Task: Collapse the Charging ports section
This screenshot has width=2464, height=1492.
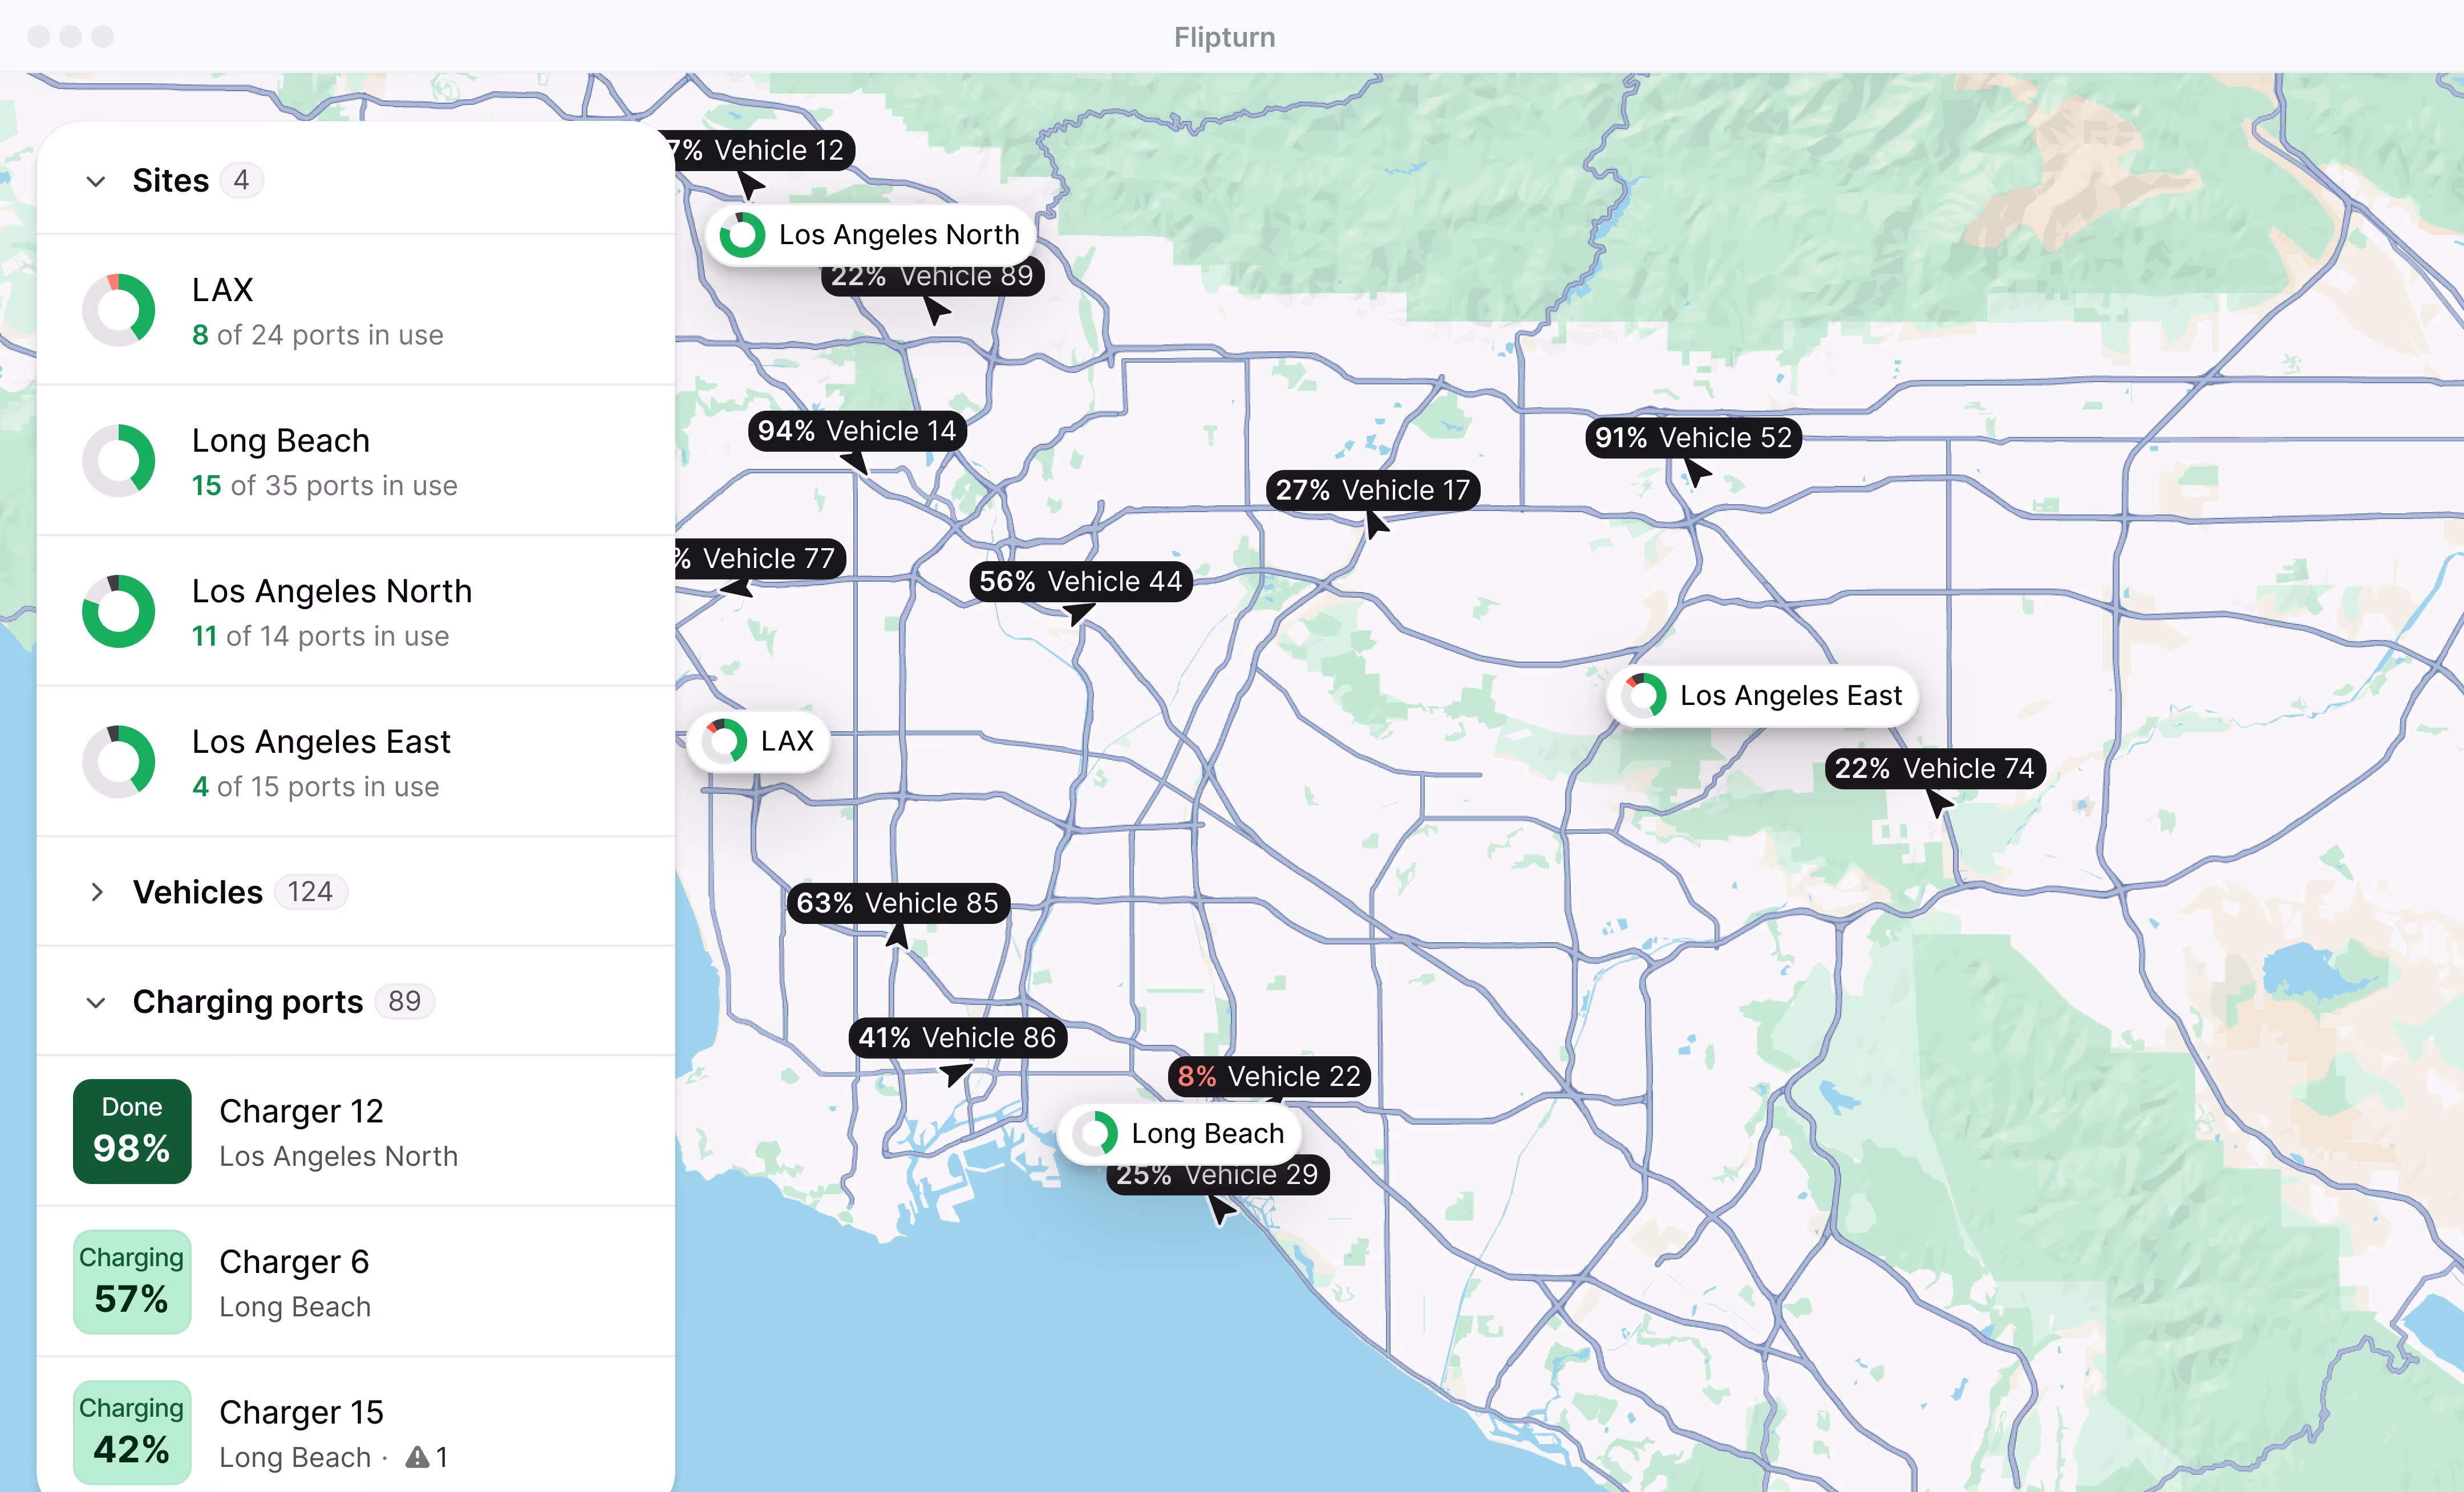Action: pos(96,1002)
